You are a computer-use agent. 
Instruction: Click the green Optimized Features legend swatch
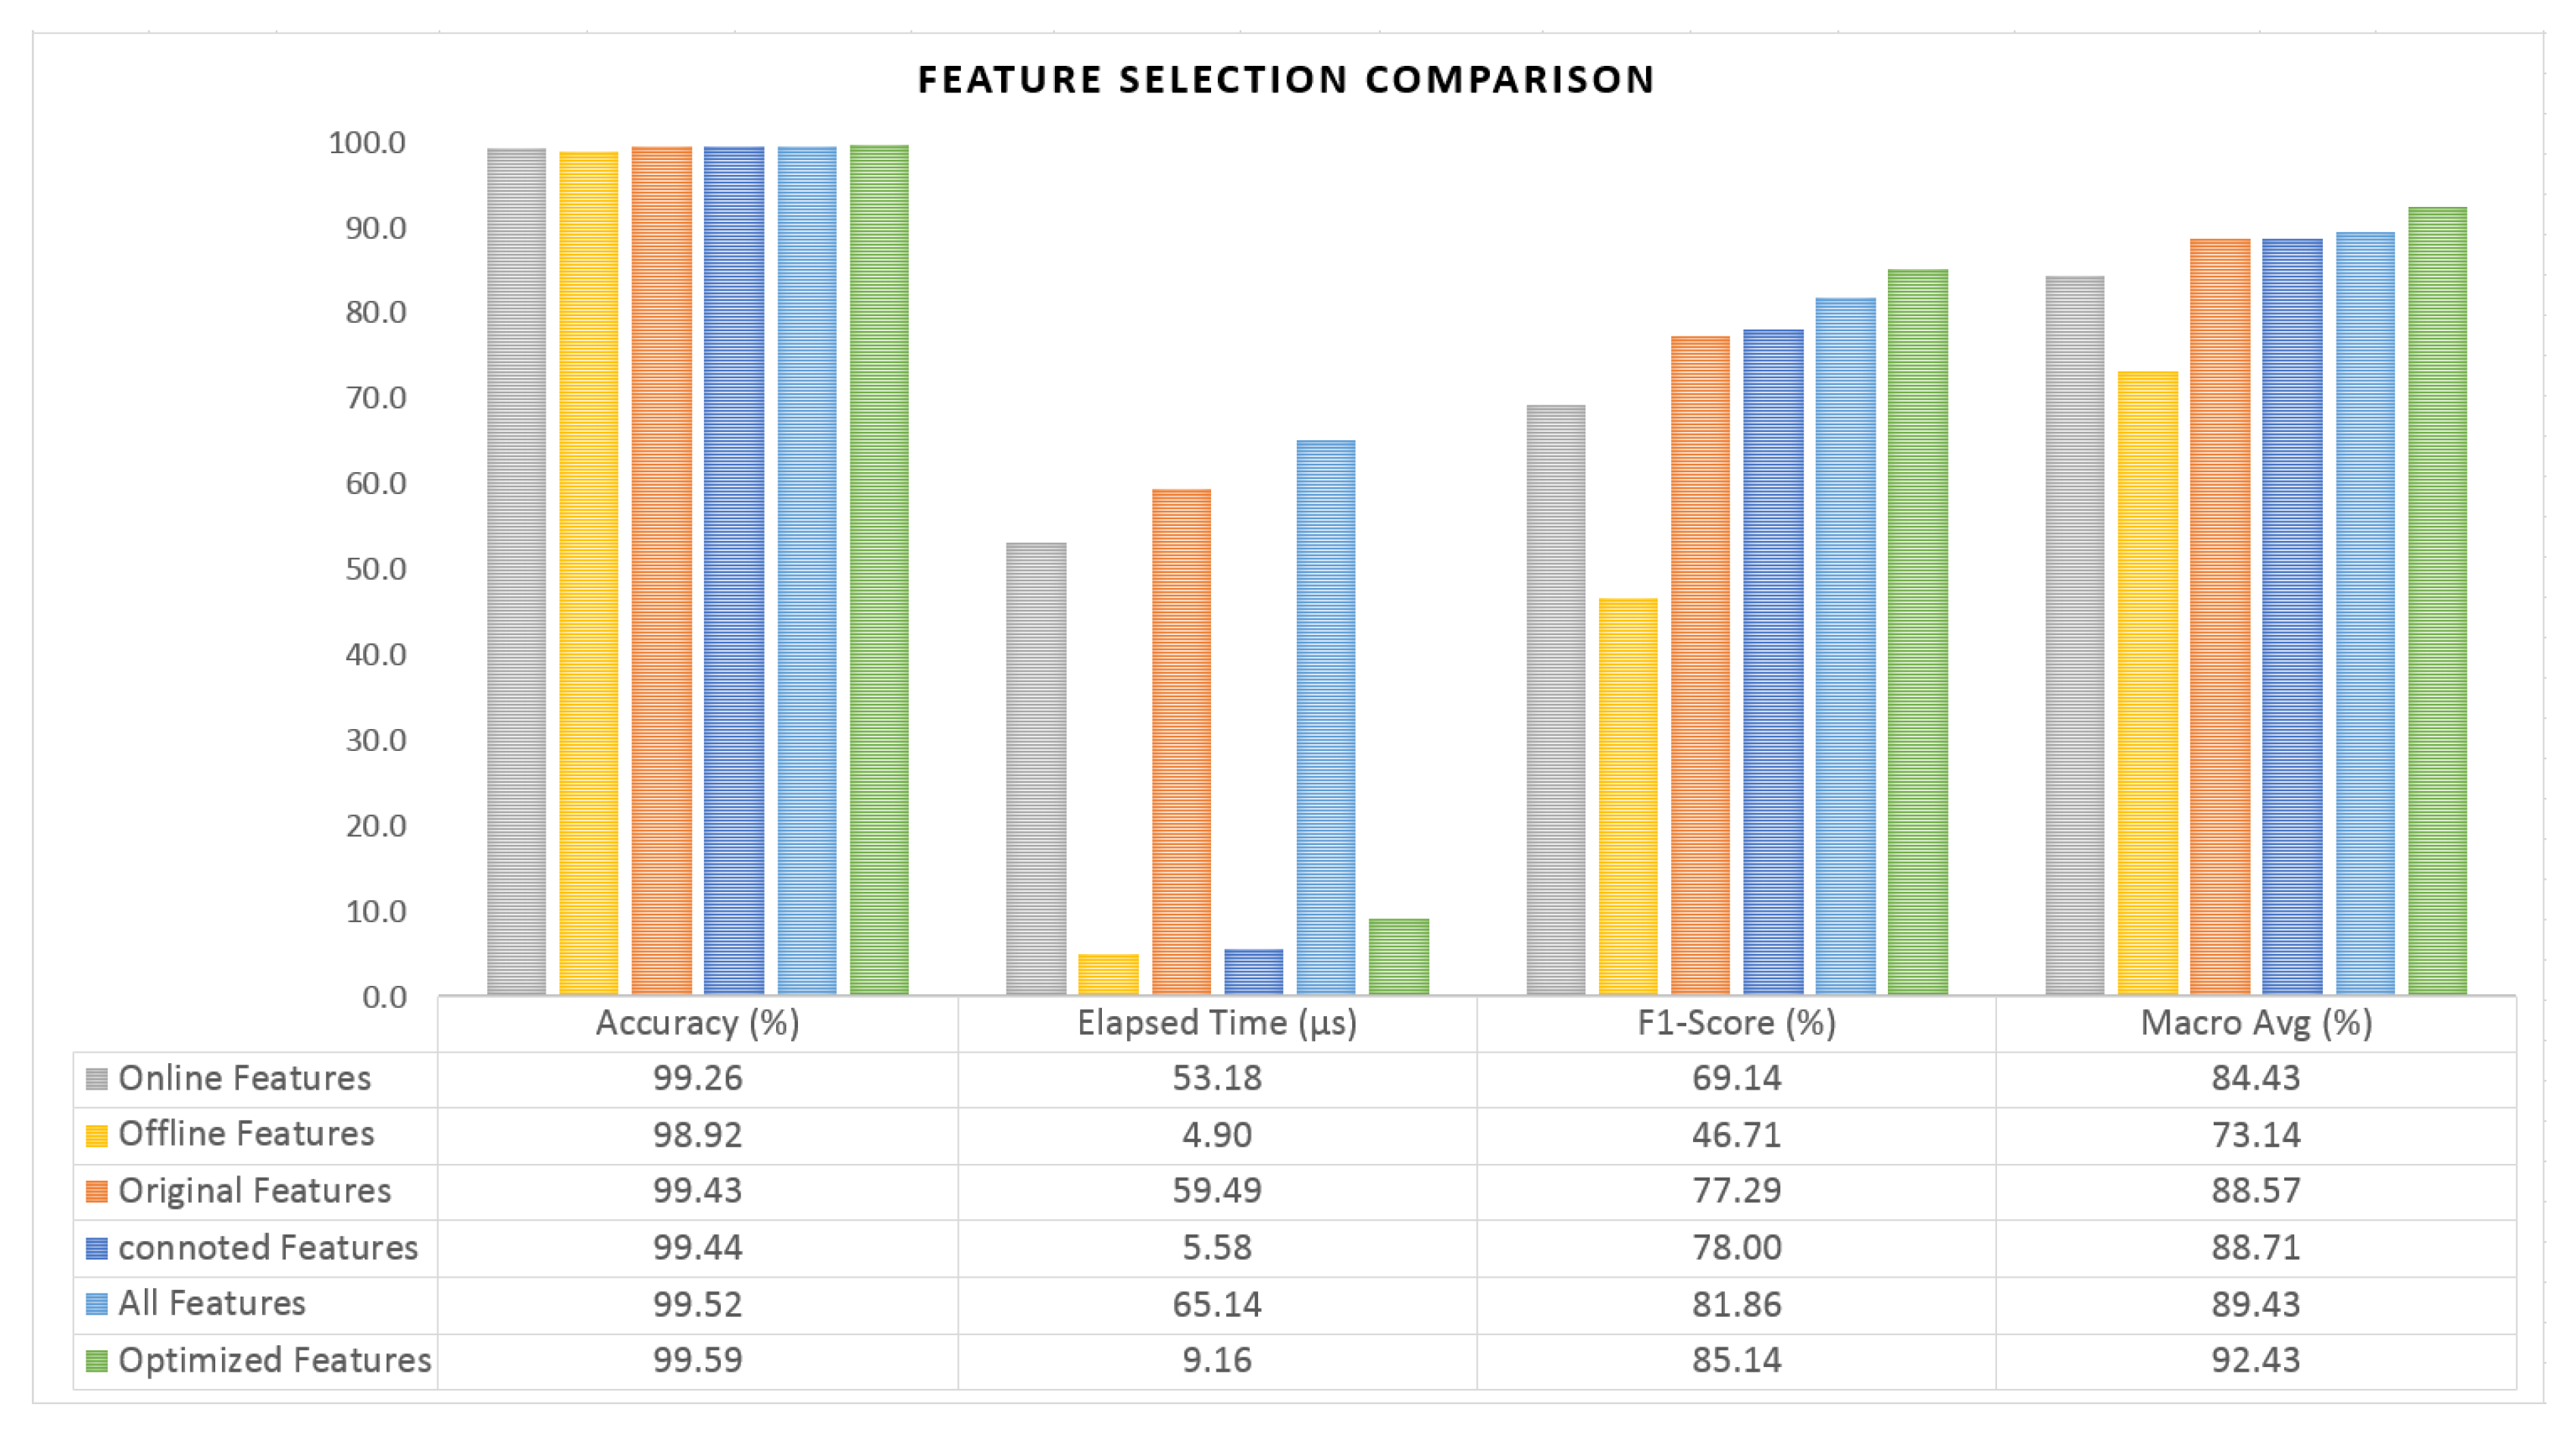coord(97,1361)
